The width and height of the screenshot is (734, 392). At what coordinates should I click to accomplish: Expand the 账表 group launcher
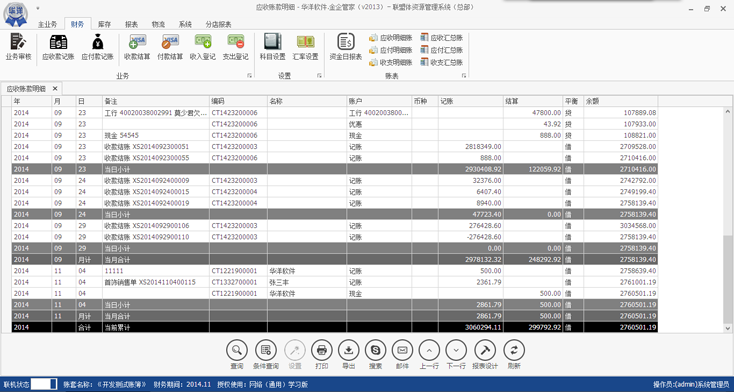[x=464, y=75]
